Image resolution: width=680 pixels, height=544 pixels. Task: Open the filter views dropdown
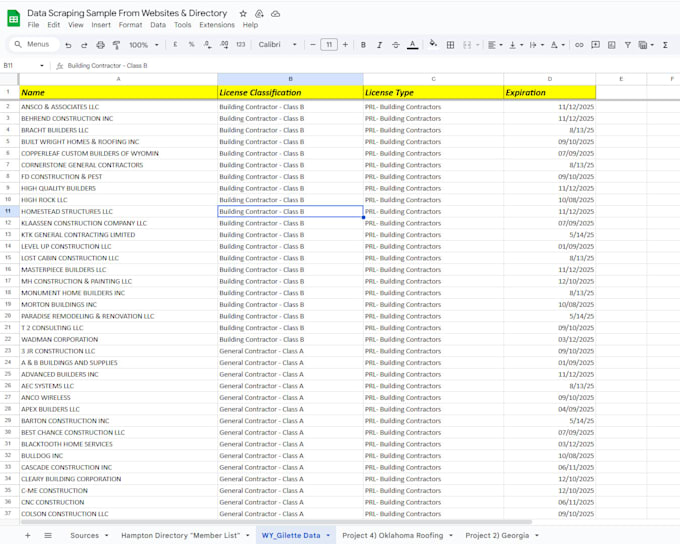coord(646,45)
